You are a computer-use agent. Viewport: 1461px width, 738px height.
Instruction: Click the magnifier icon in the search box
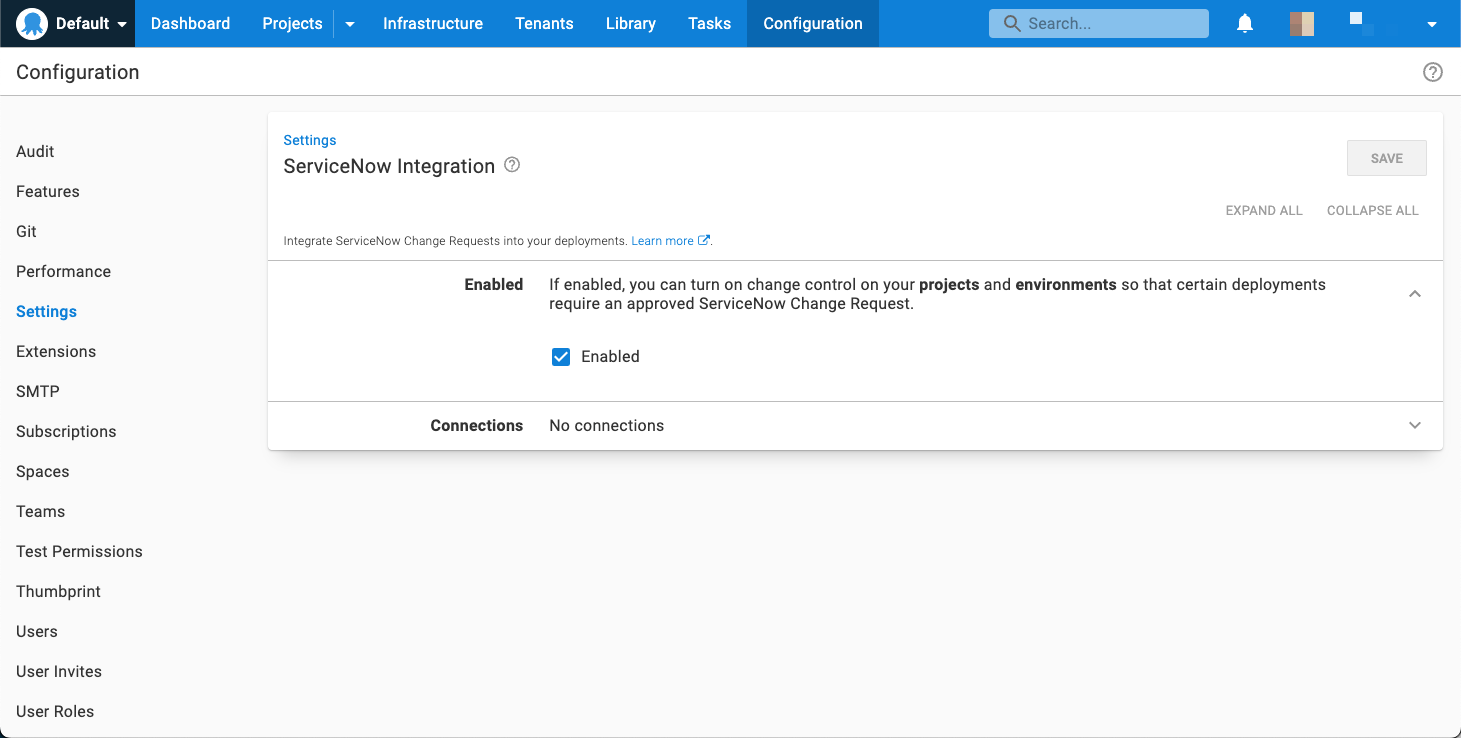[1012, 23]
